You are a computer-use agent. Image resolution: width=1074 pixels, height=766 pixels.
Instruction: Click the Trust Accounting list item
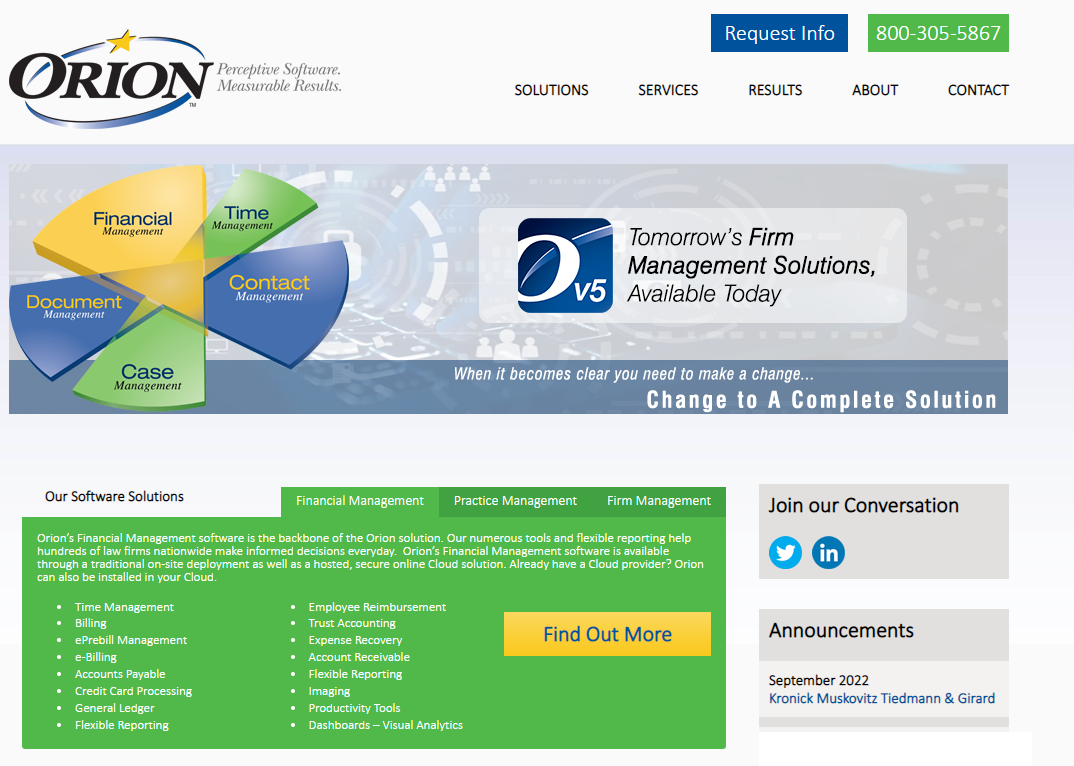(352, 623)
